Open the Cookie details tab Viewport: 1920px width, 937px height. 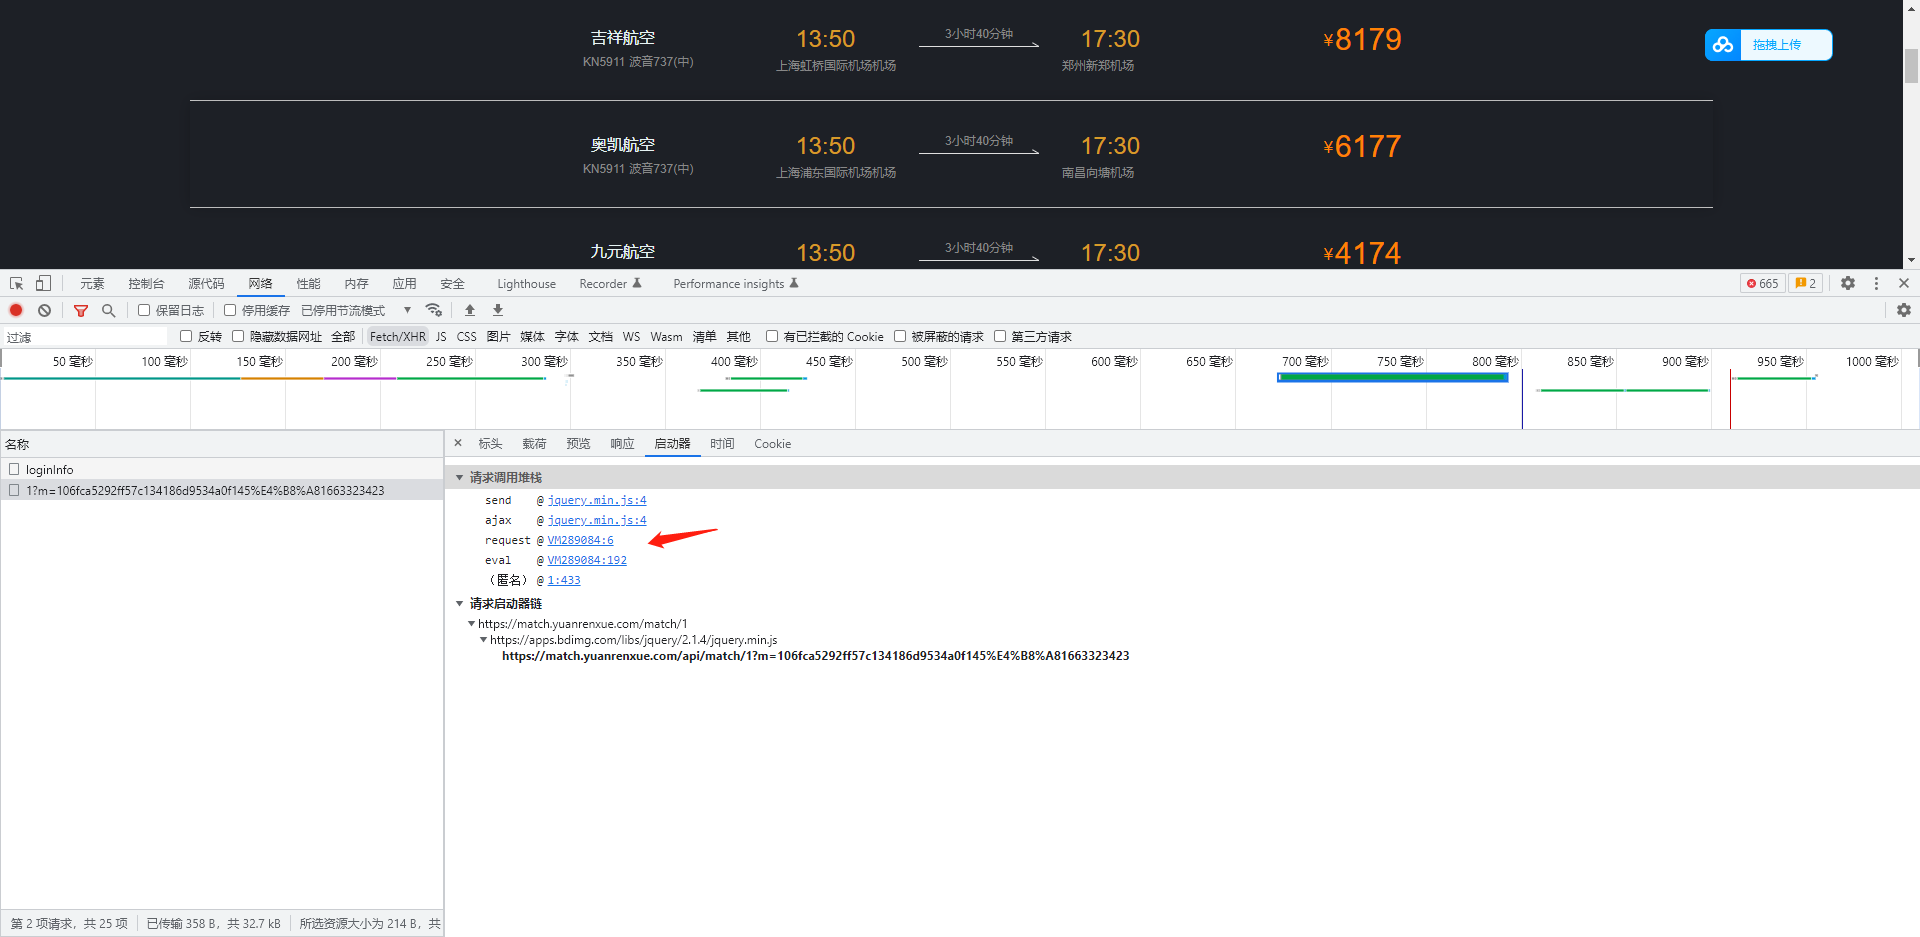(x=772, y=444)
